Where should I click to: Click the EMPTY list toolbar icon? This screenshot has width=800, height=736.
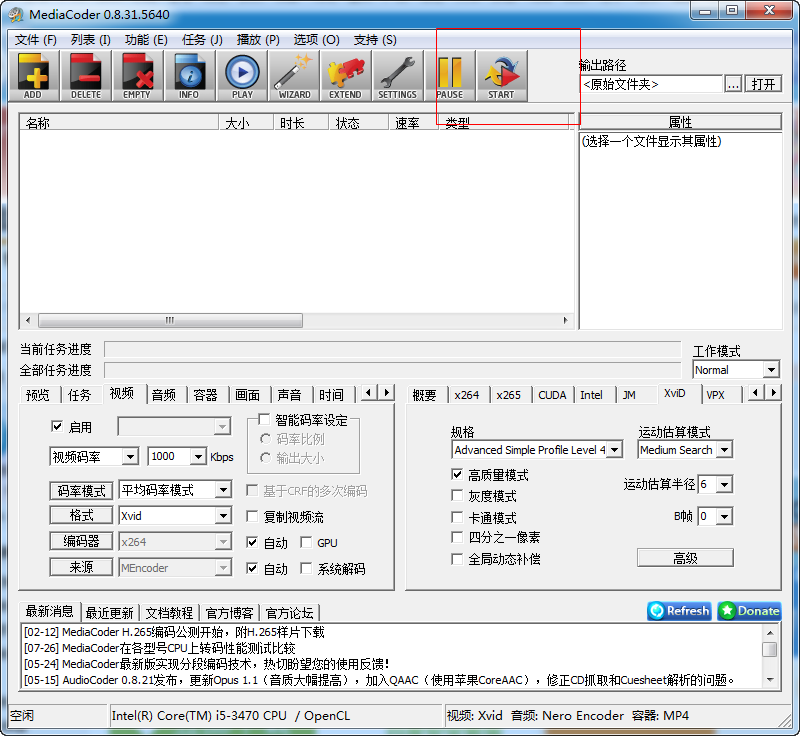coord(138,75)
